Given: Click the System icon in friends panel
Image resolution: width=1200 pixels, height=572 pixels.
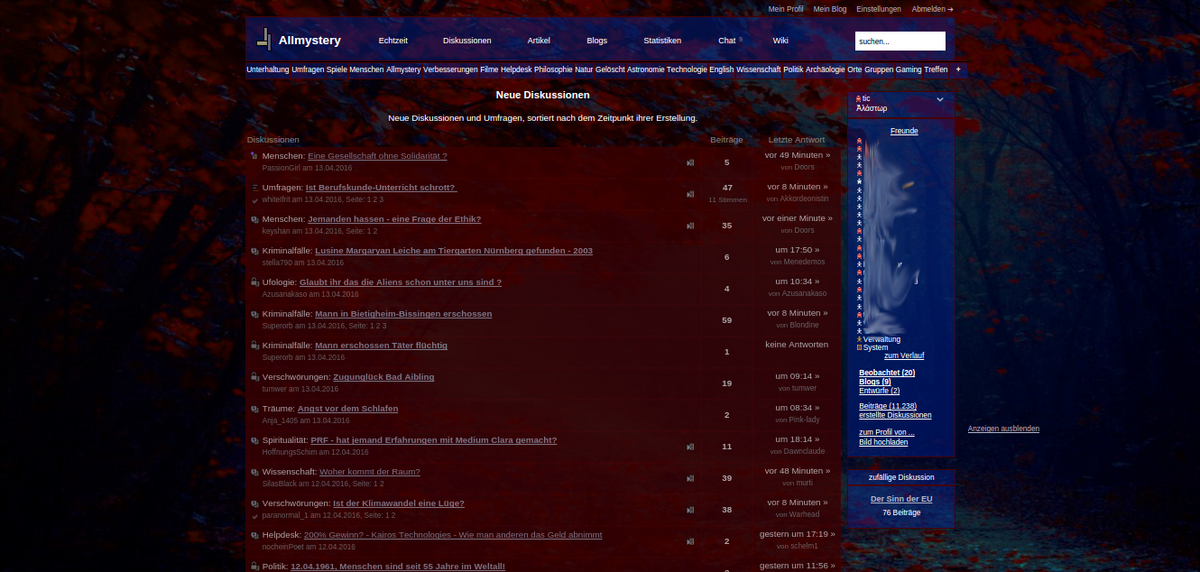Looking at the screenshot, I should point(859,347).
